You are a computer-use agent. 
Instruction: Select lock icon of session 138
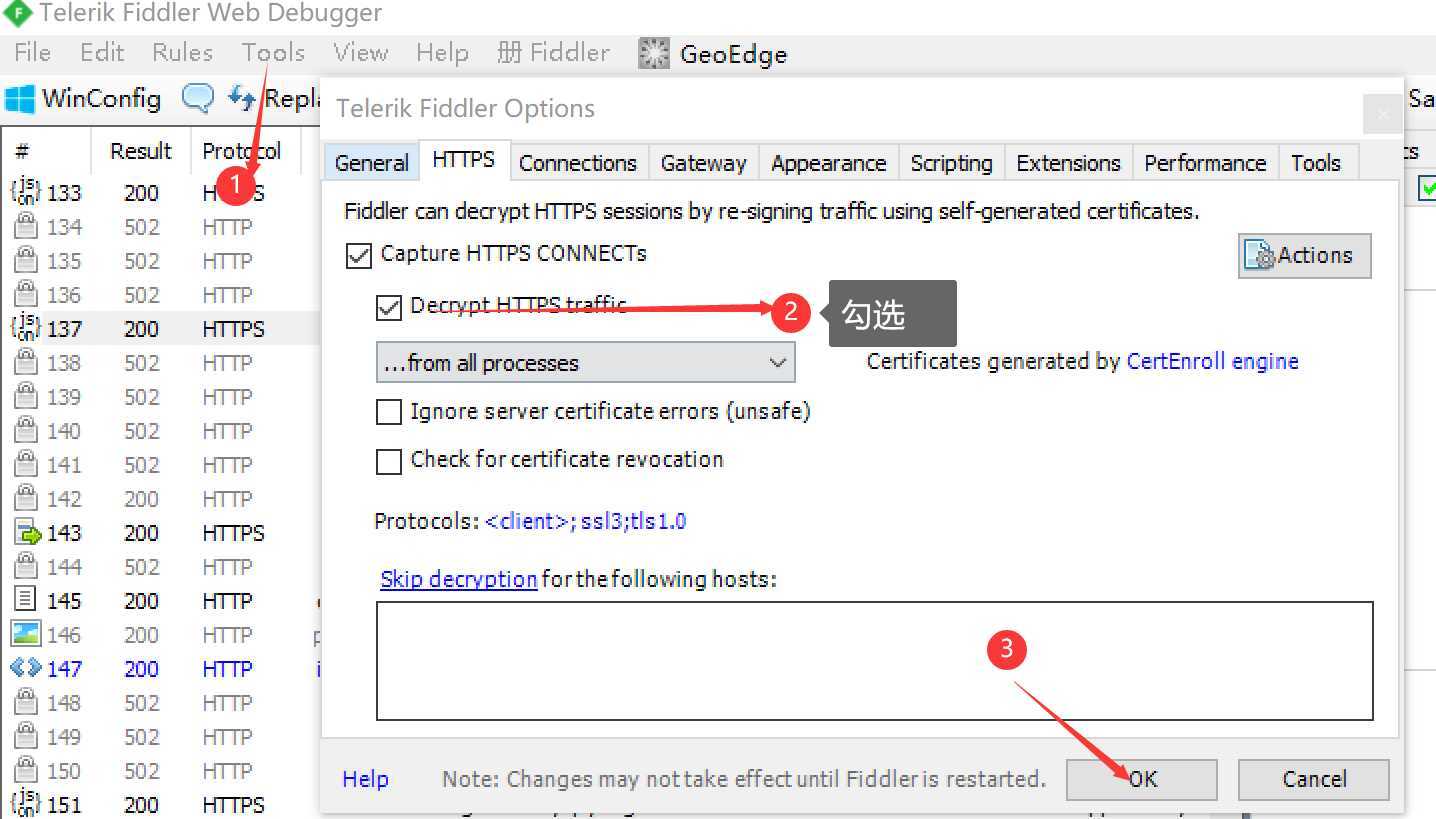coord(26,362)
